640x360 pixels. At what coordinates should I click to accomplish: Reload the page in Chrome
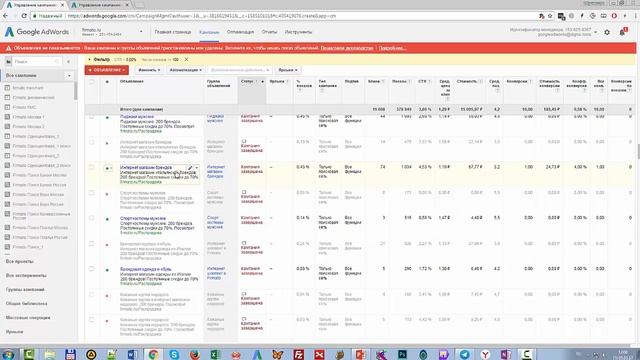click(24, 16)
